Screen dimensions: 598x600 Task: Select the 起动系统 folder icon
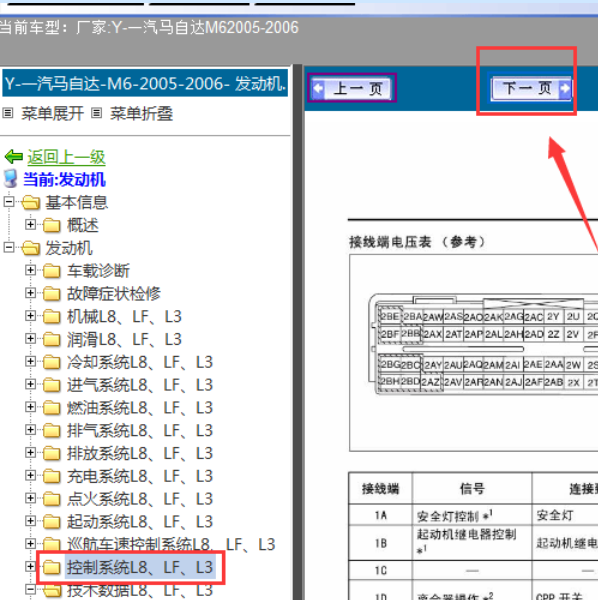52,522
